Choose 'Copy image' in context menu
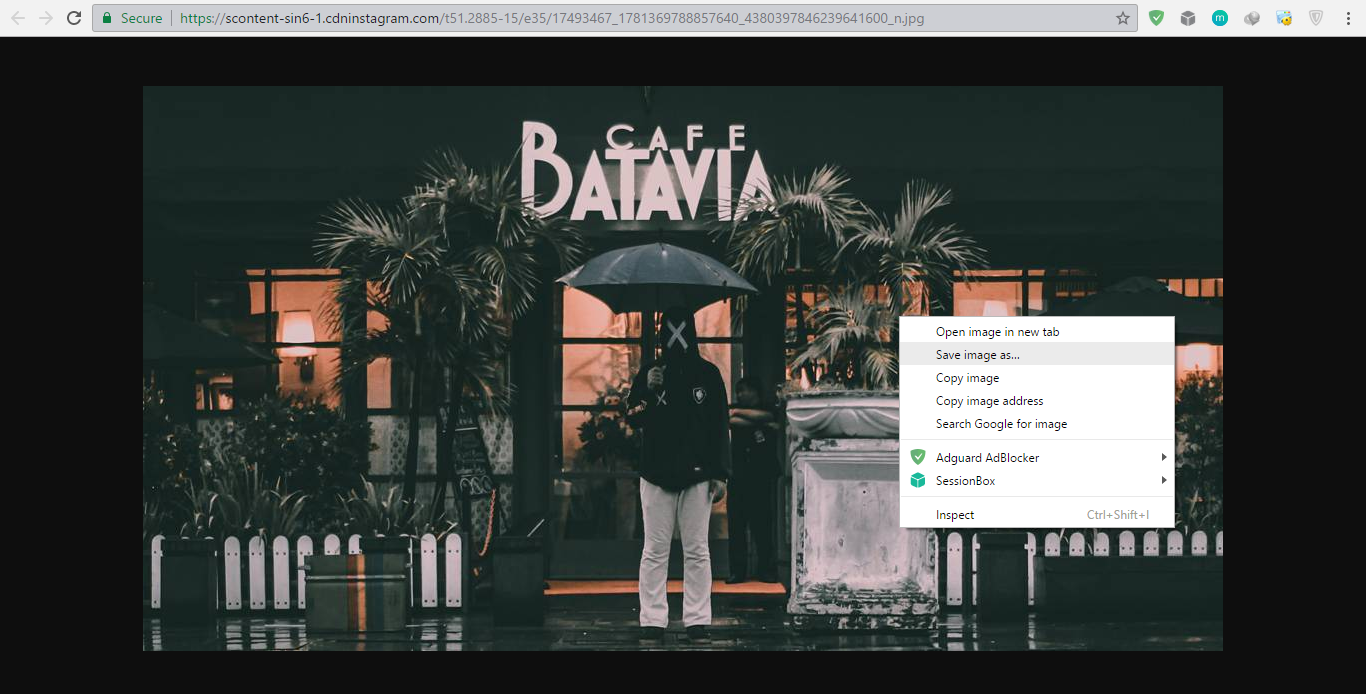The width and height of the screenshot is (1366, 694). 1037,377
